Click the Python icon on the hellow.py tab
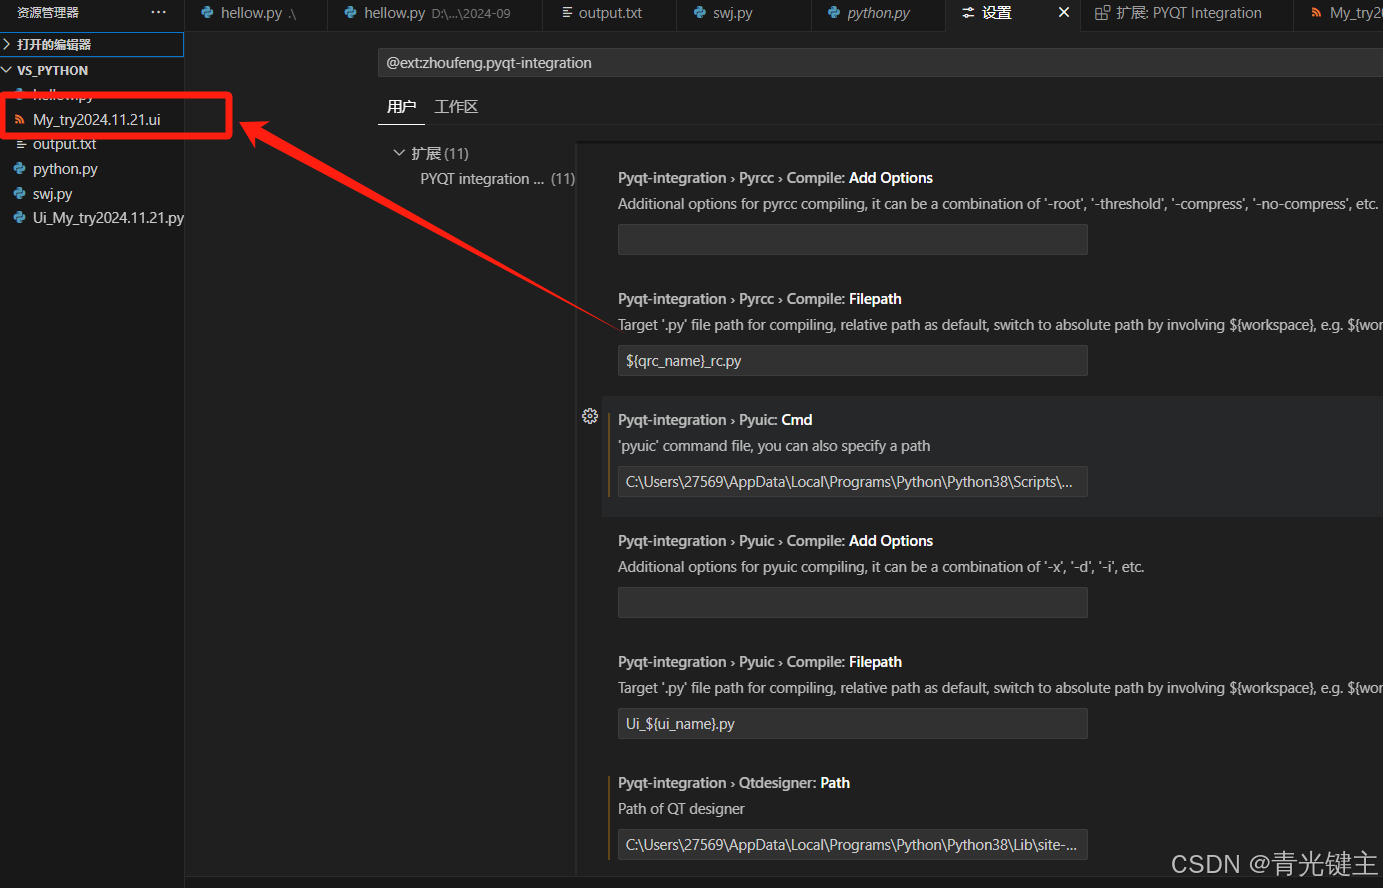 point(206,14)
